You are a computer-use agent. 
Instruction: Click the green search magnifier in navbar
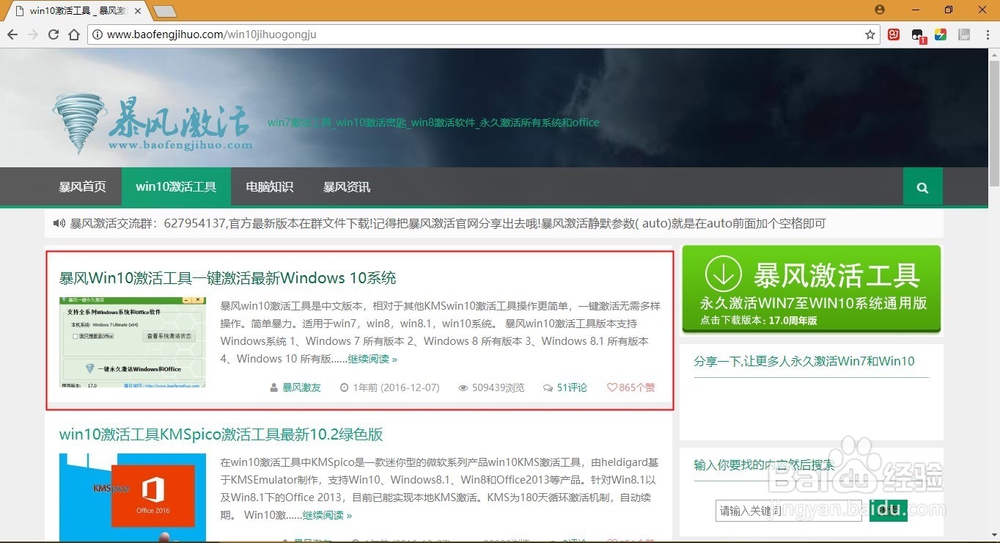click(x=922, y=187)
